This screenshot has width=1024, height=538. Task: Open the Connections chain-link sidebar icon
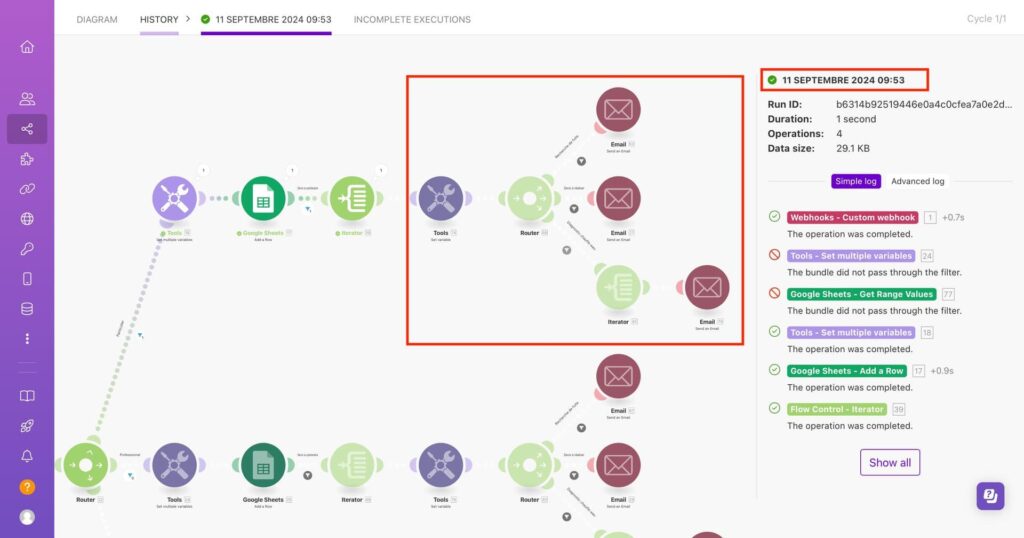coord(27,189)
